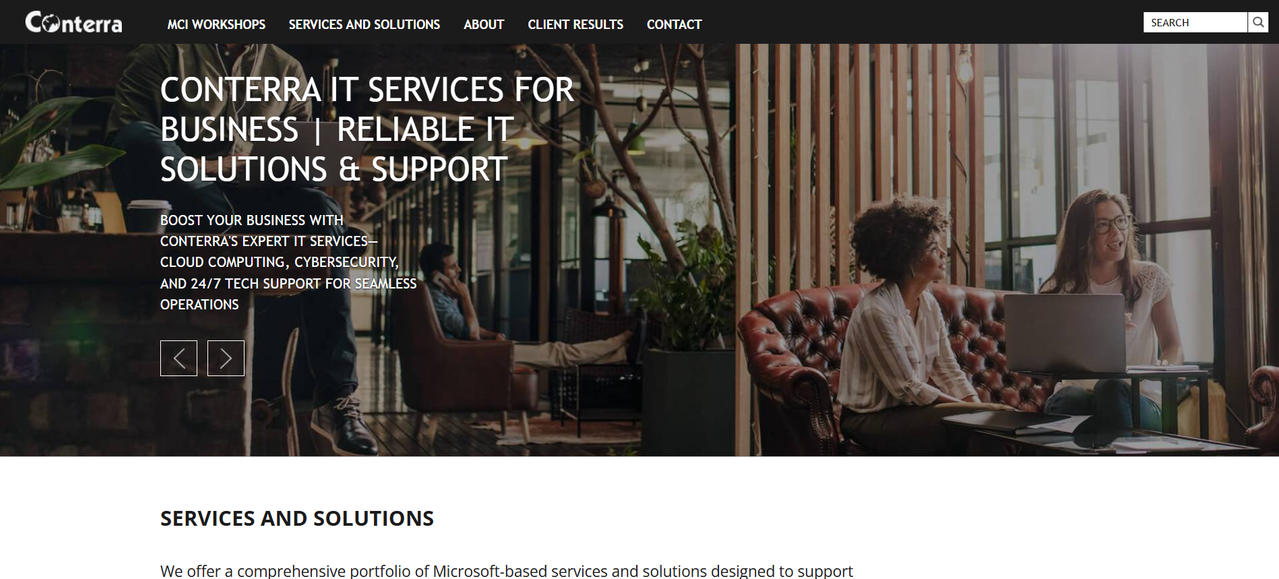Advance to the next hero slide arrow

(x=226, y=358)
